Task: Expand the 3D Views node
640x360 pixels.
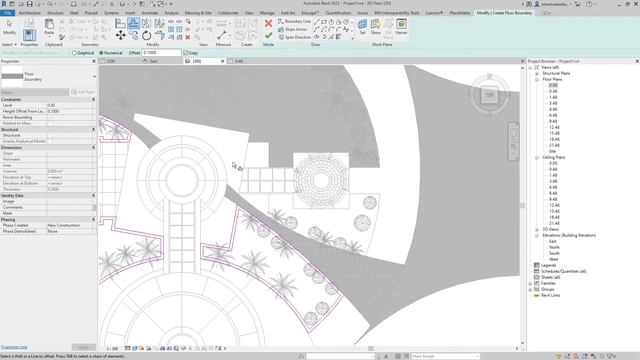Action: coord(537,229)
